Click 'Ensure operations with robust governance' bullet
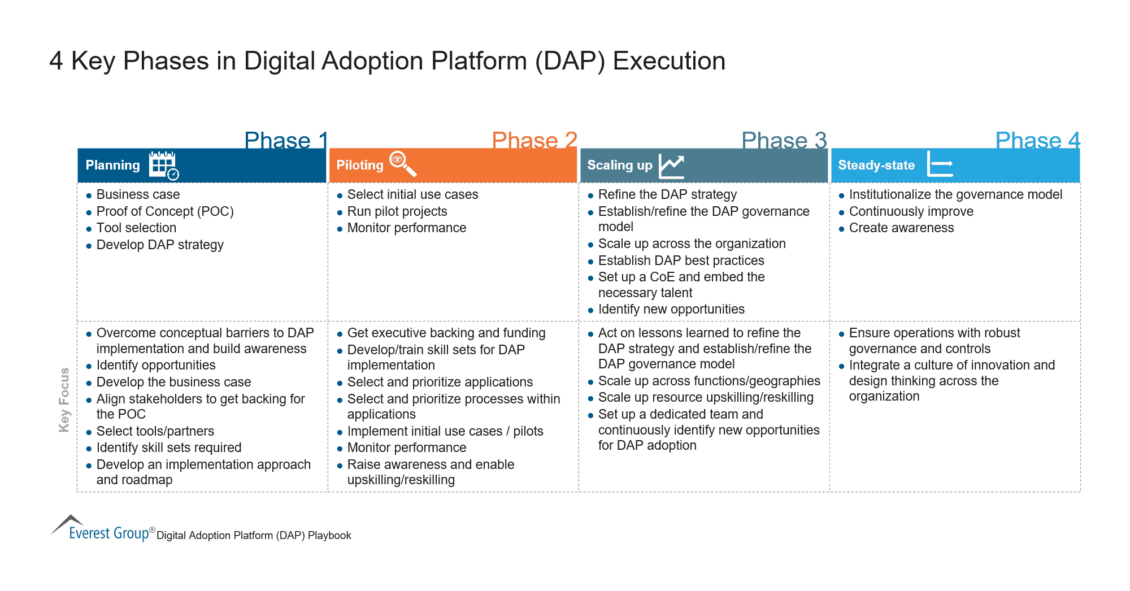 (x=934, y=341)
